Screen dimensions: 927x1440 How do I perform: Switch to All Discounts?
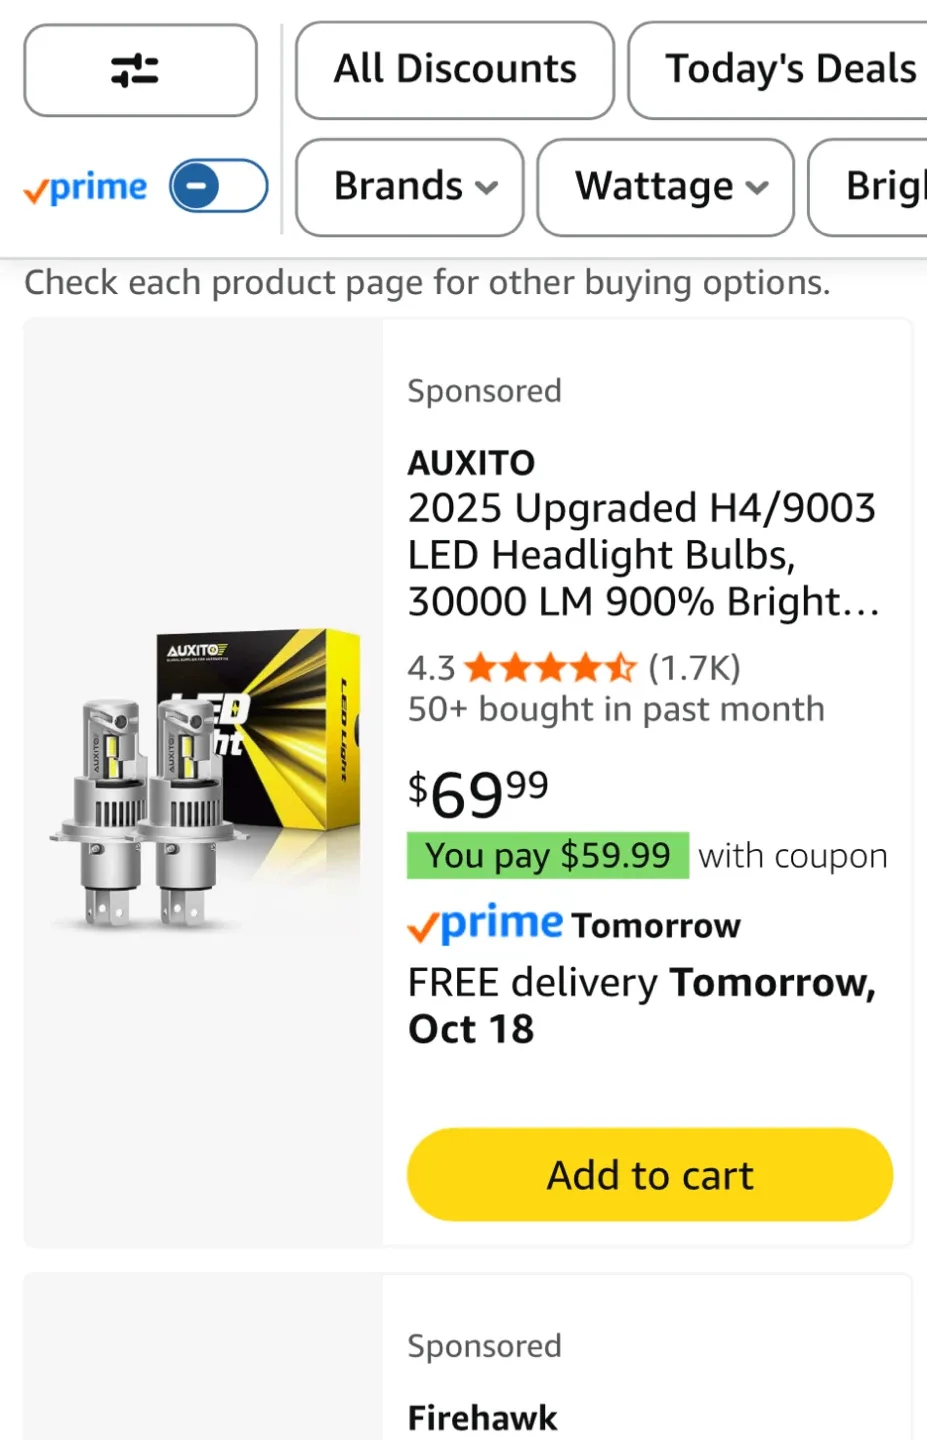[454, 70]
